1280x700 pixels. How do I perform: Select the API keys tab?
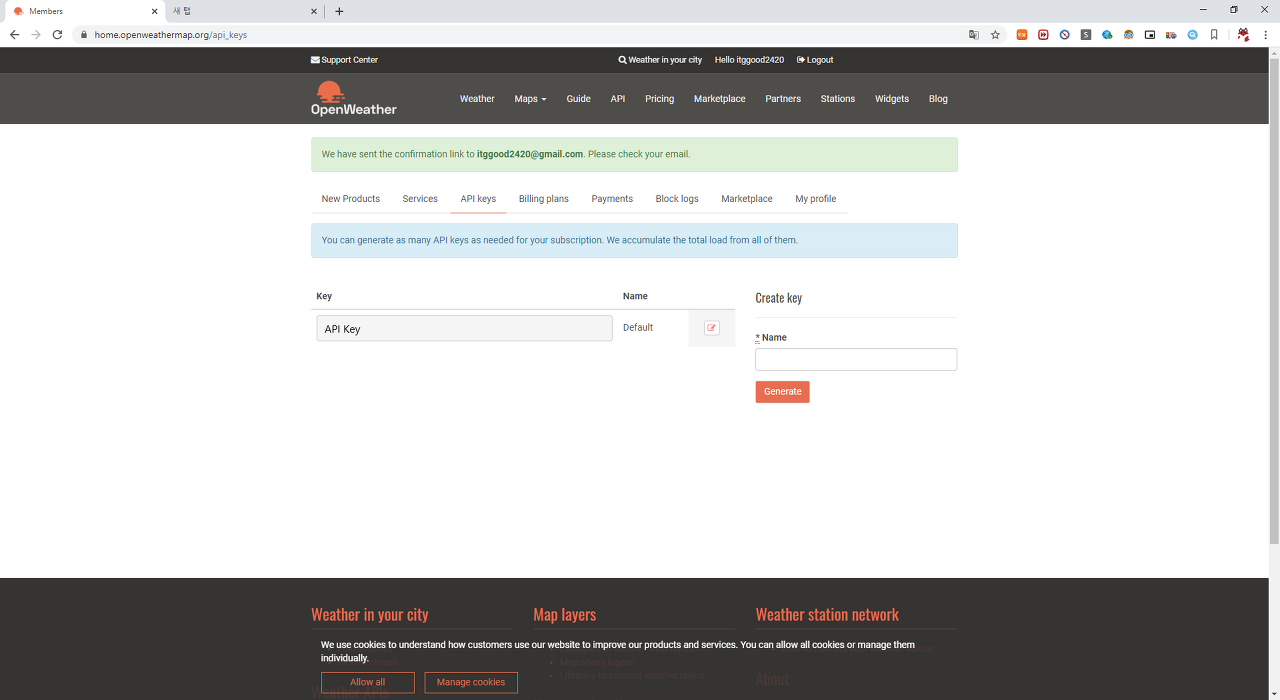tap(478, 199)
